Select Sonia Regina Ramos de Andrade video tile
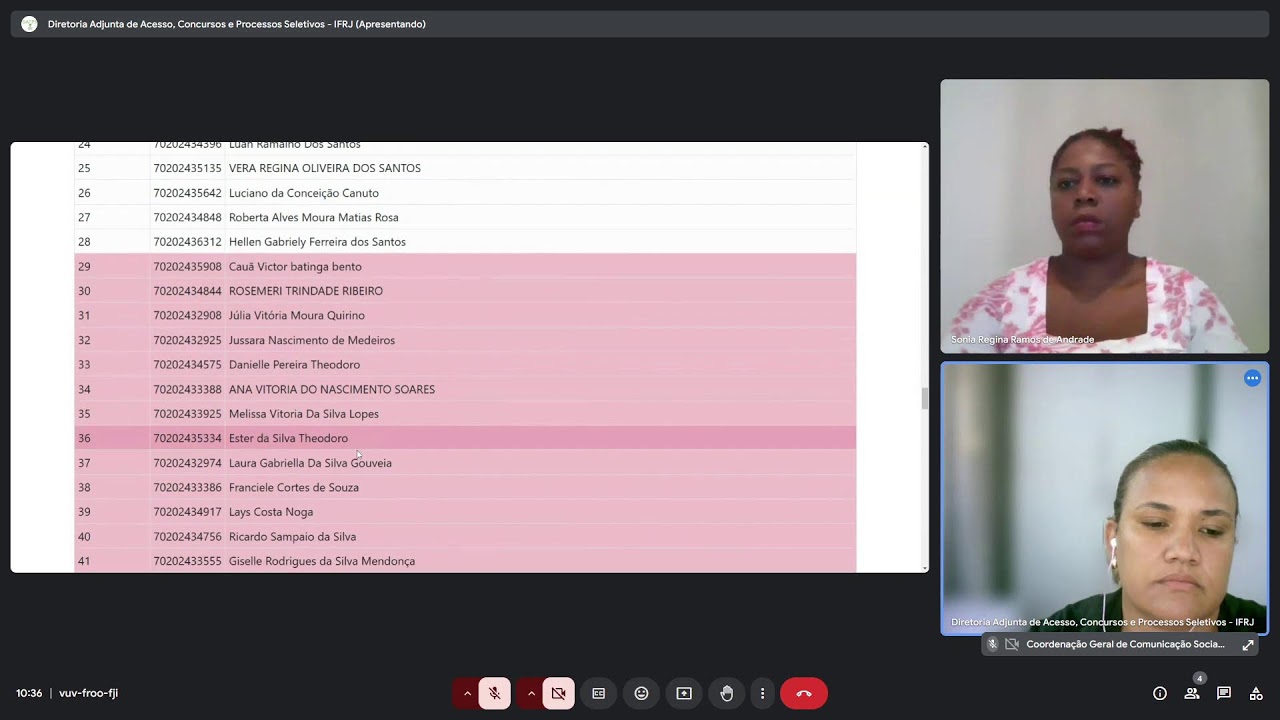The width and height of the screenshot is (1280, 720). click(1104, 216)
